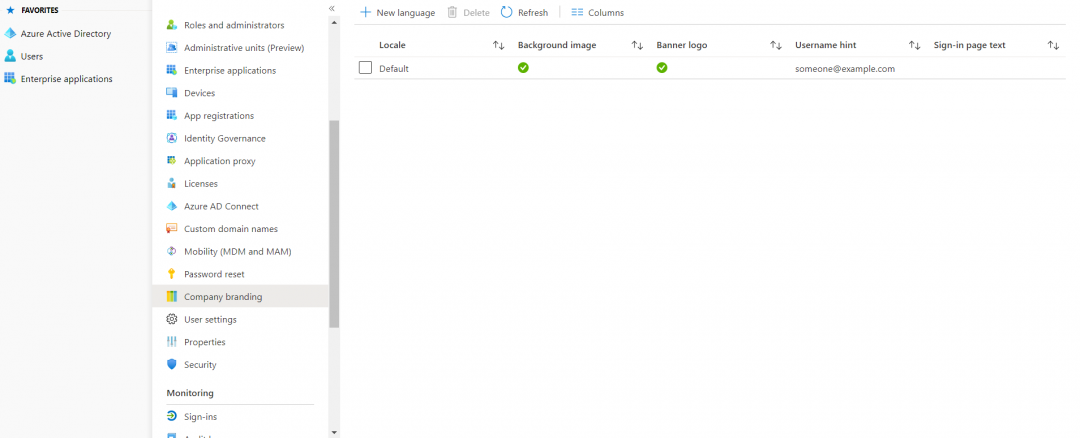Click the Delete button
The image size is (1080, 438).
pyautogui.click(x=468, y=12)
